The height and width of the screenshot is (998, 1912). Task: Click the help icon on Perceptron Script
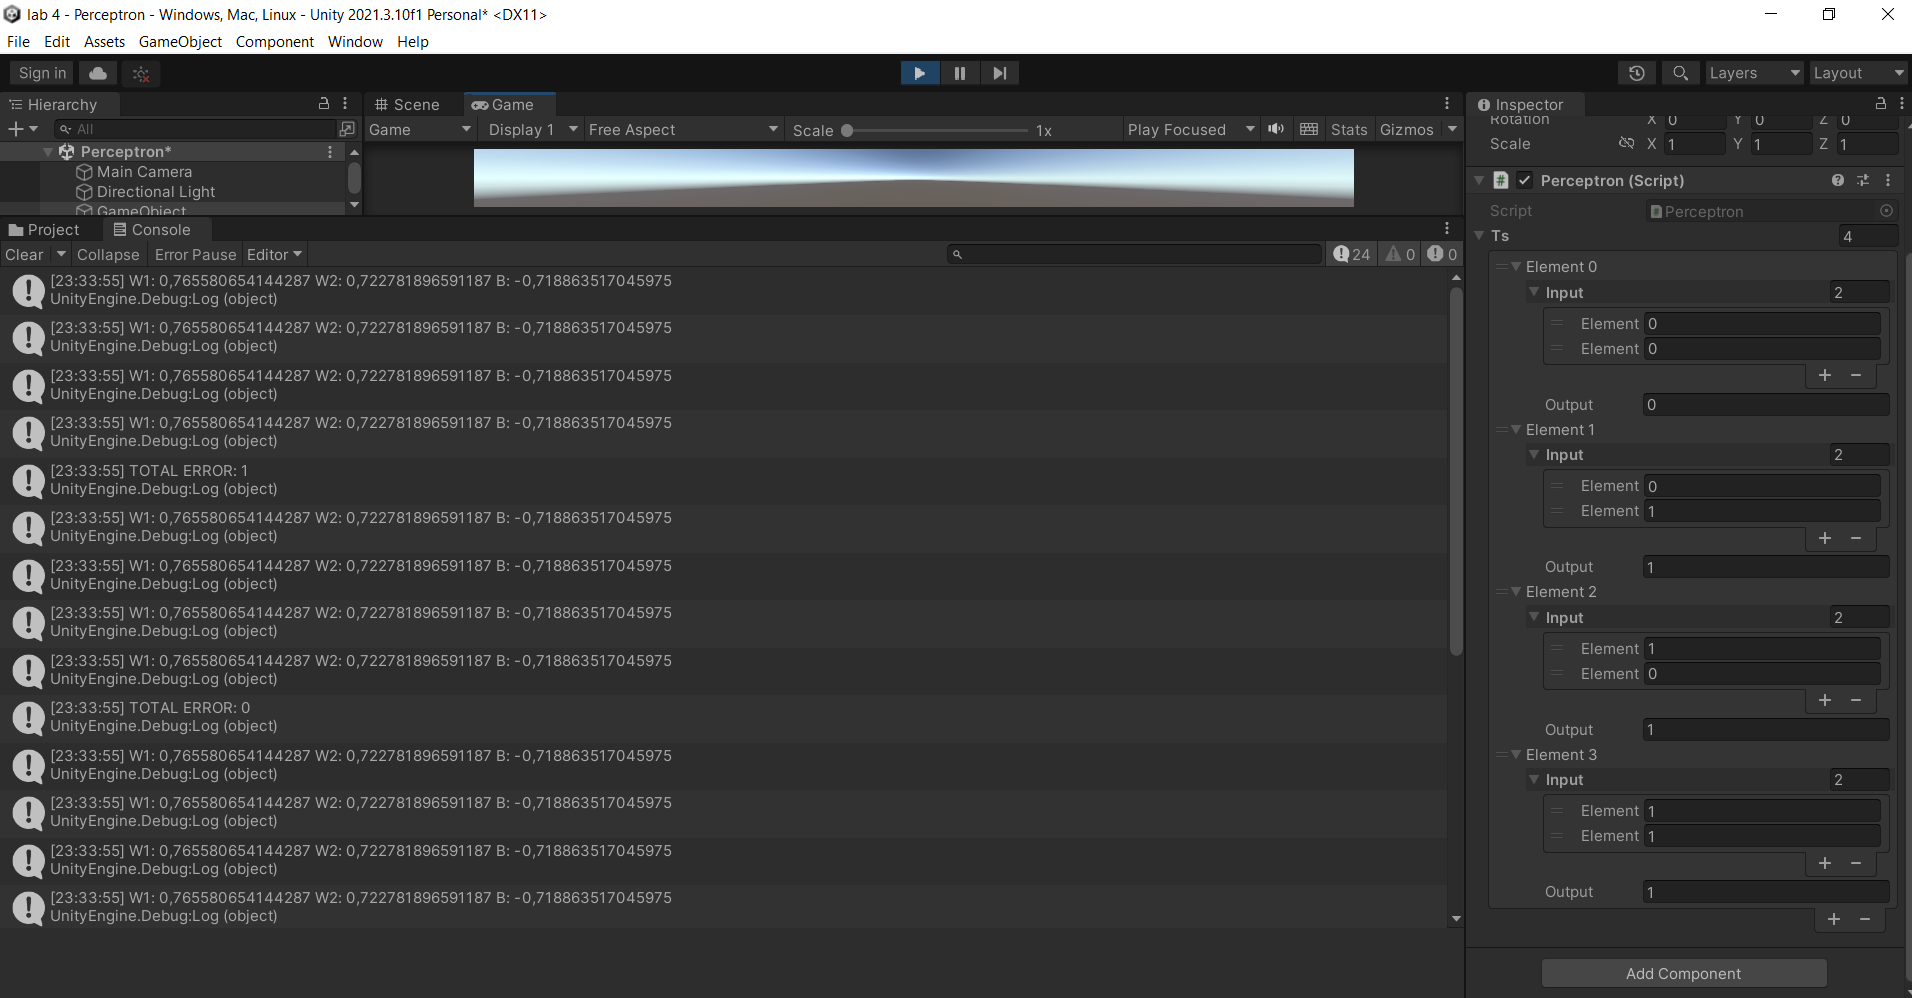tap(1838, 180)
